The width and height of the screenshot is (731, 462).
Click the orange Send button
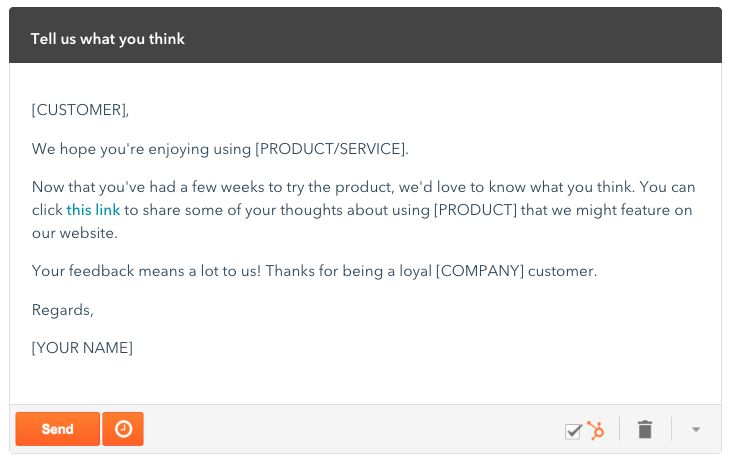[57, 429]
